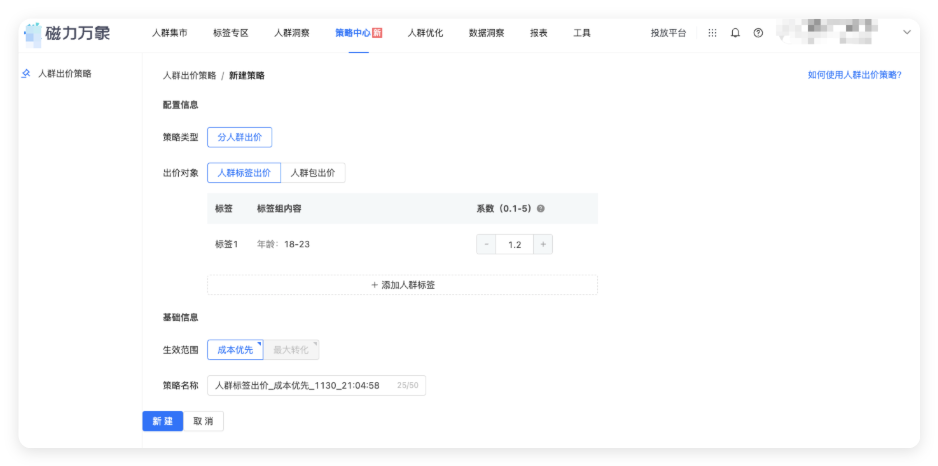Click the 标签组内容 column header
The image size is (938, 466).
coord(279,209)
